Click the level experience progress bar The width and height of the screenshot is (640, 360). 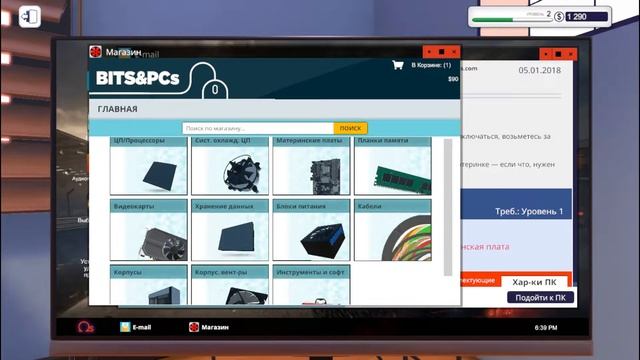point(512,19)
